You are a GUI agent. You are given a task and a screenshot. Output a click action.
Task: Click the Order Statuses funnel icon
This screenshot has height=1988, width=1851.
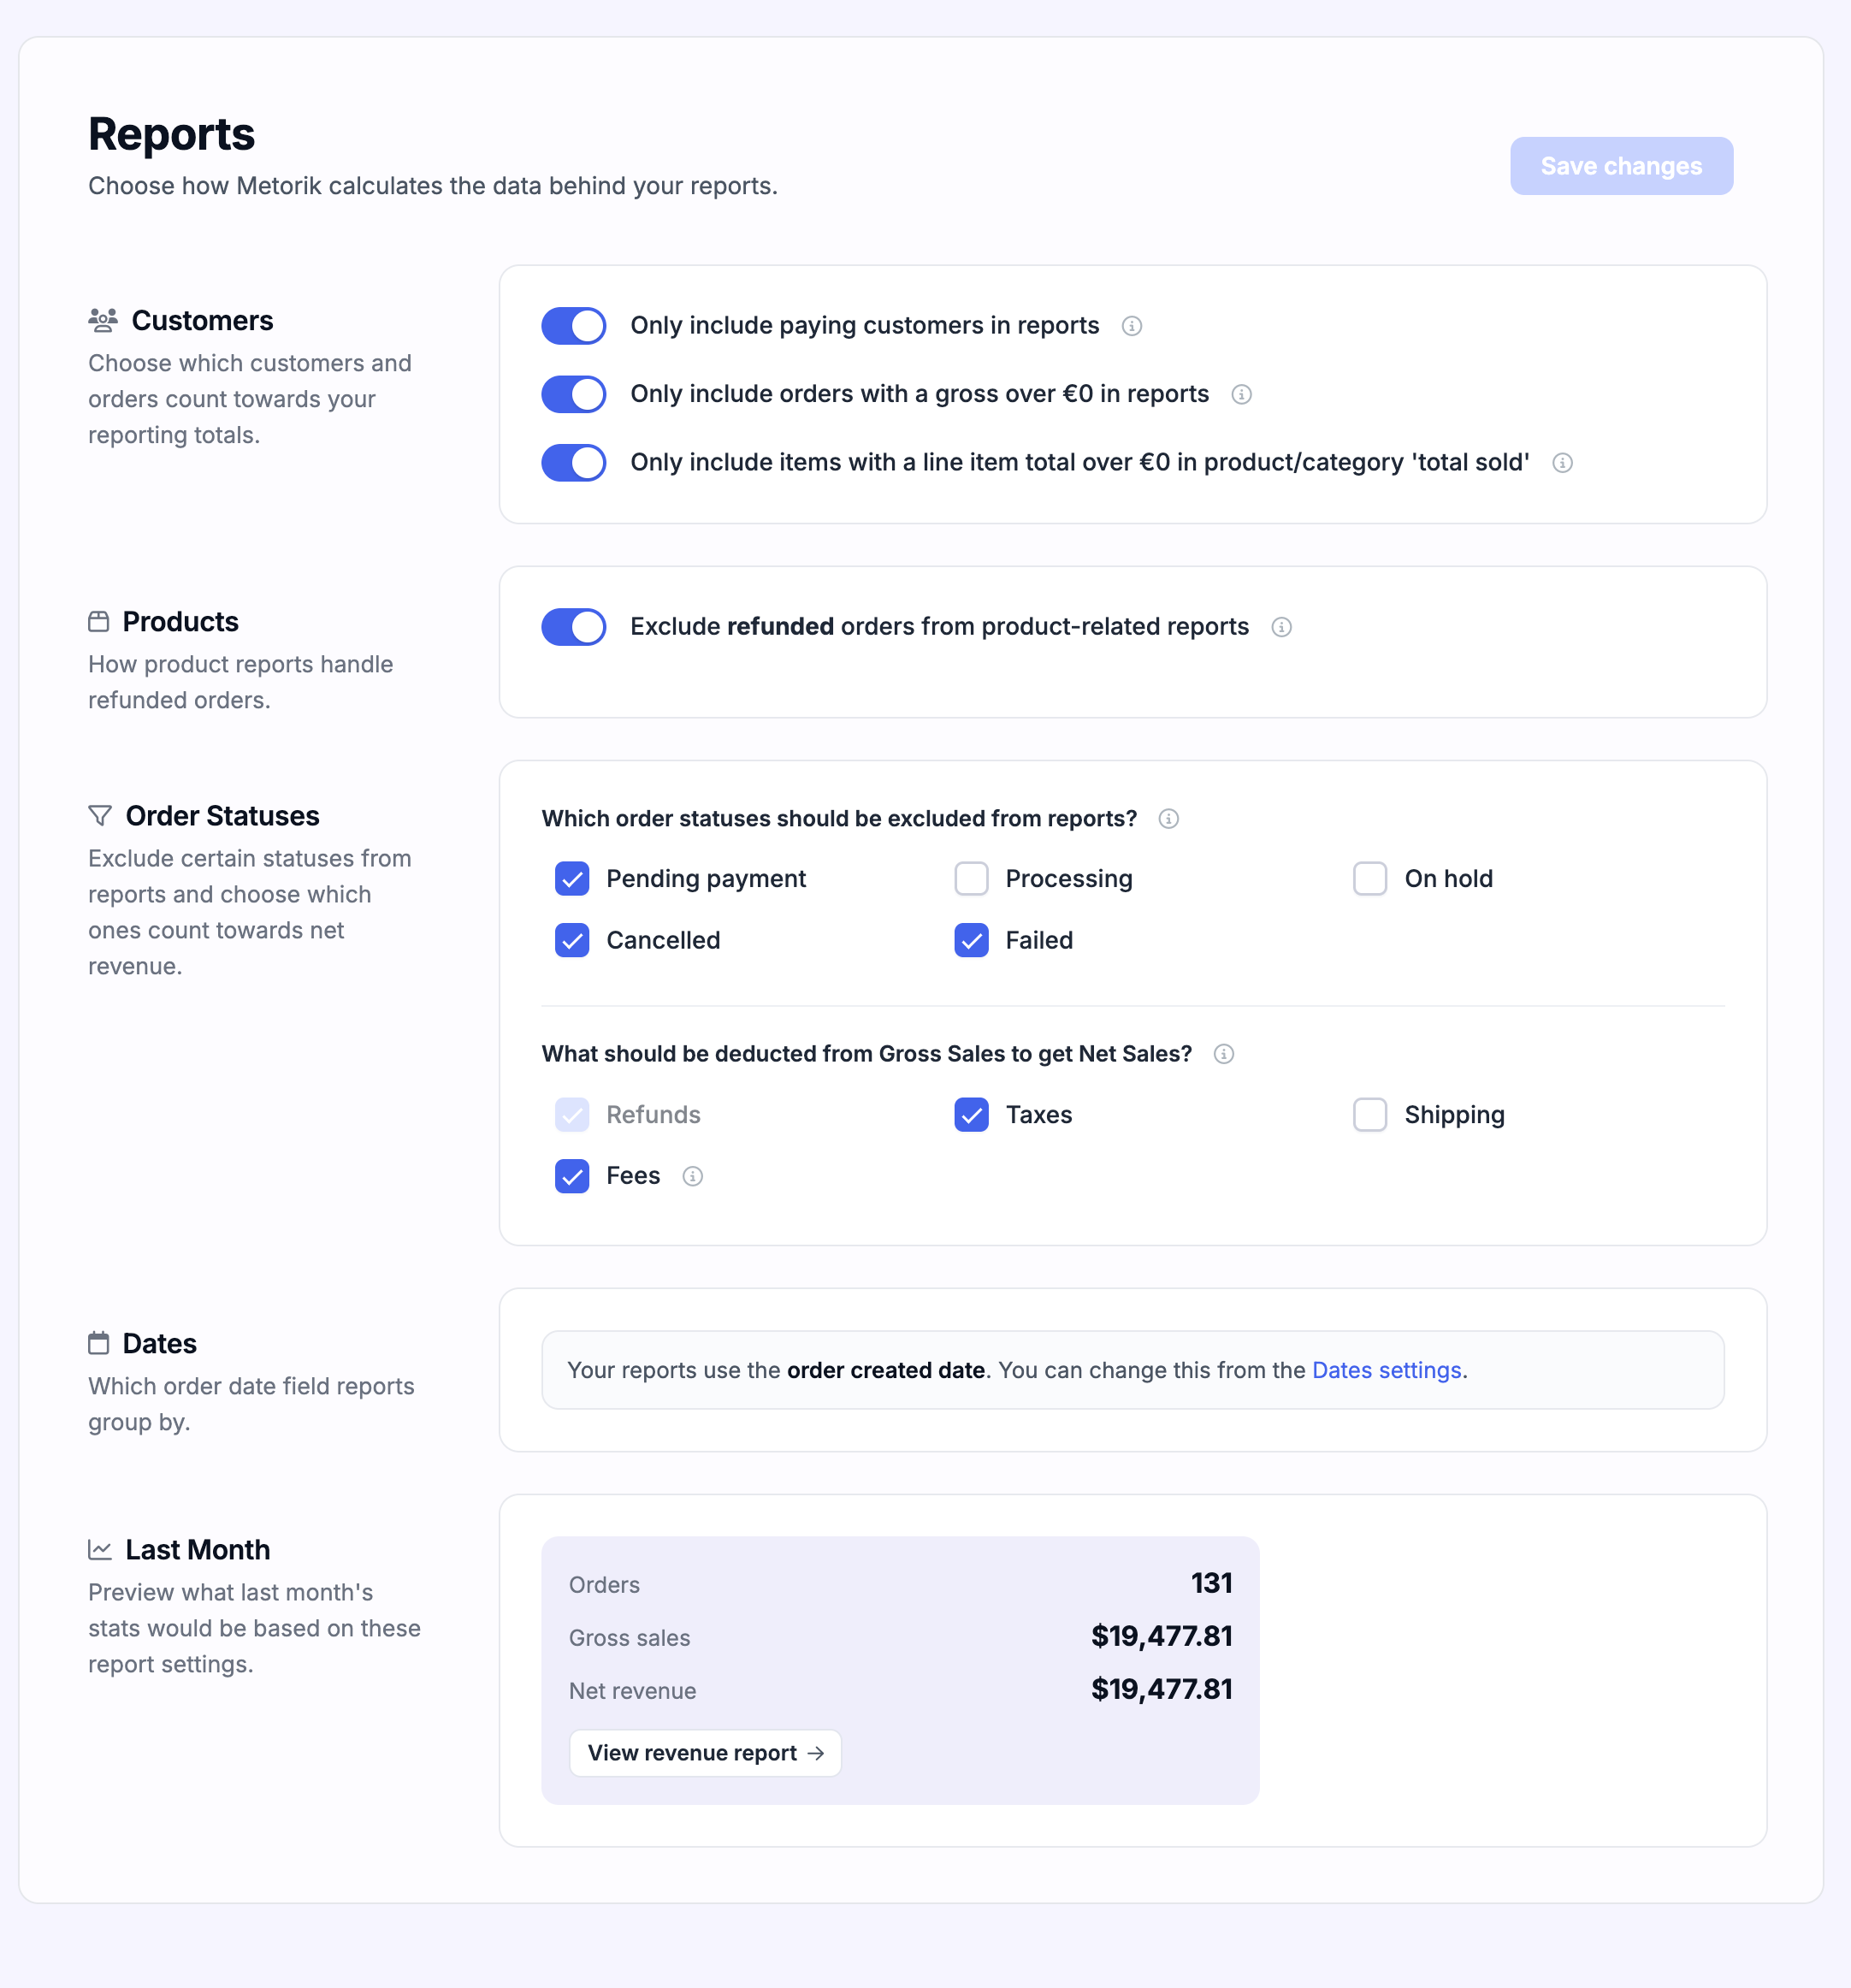[100, 816]
